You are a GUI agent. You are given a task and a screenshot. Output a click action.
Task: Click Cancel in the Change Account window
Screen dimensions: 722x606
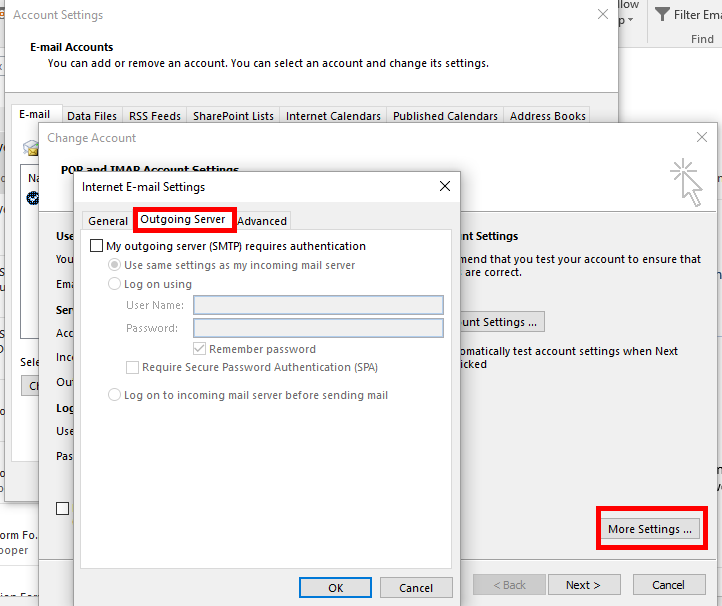pos(669,585)
